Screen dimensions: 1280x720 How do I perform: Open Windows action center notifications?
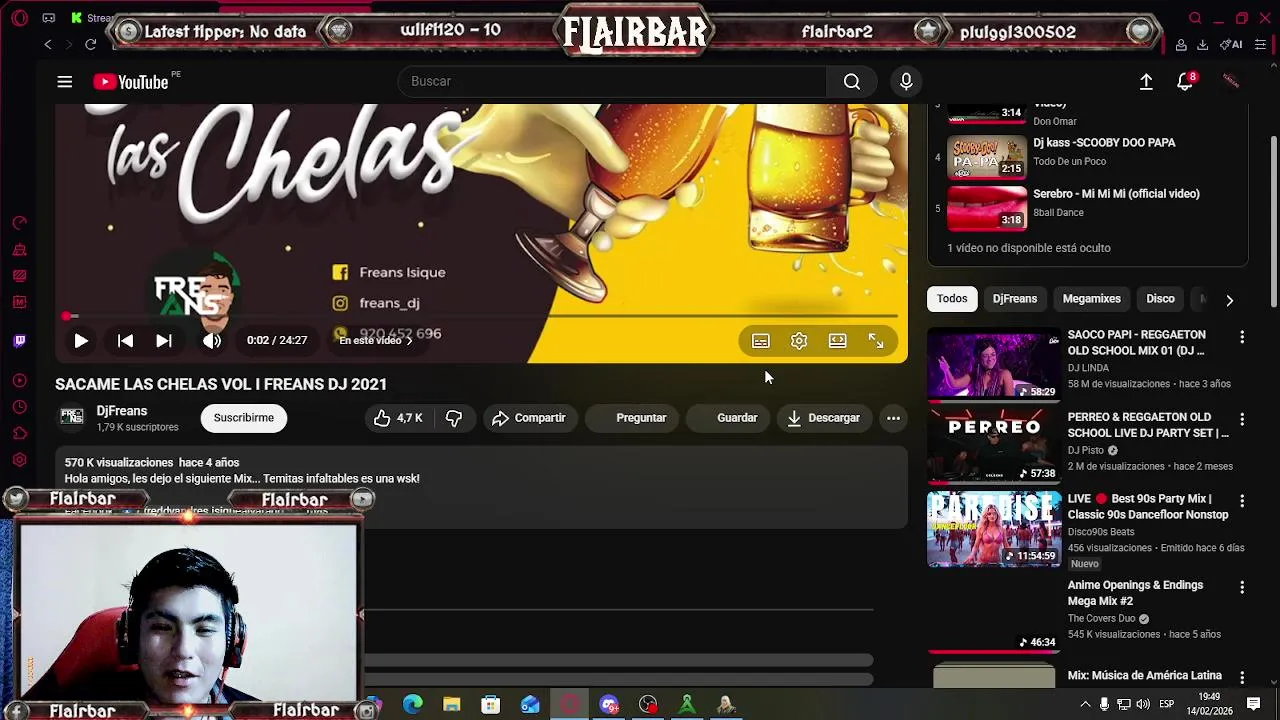1253,705
